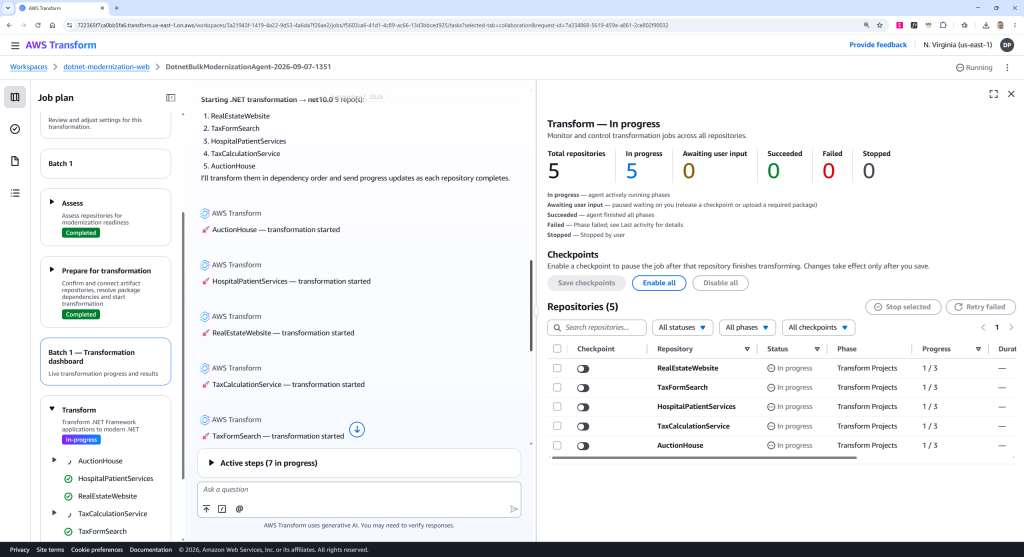Screen dimensions: 1024x557
Task: Open the documents sidebar icon
Action: (15, 161)
